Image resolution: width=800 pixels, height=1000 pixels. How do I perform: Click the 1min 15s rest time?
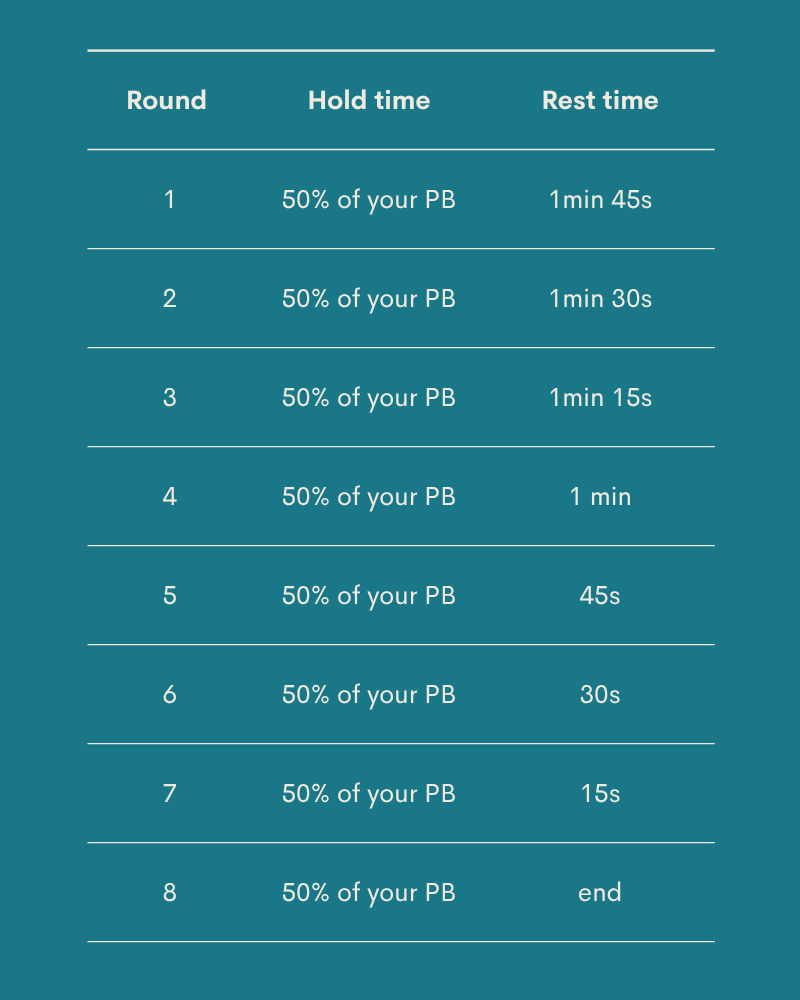[x=600, y=397]
